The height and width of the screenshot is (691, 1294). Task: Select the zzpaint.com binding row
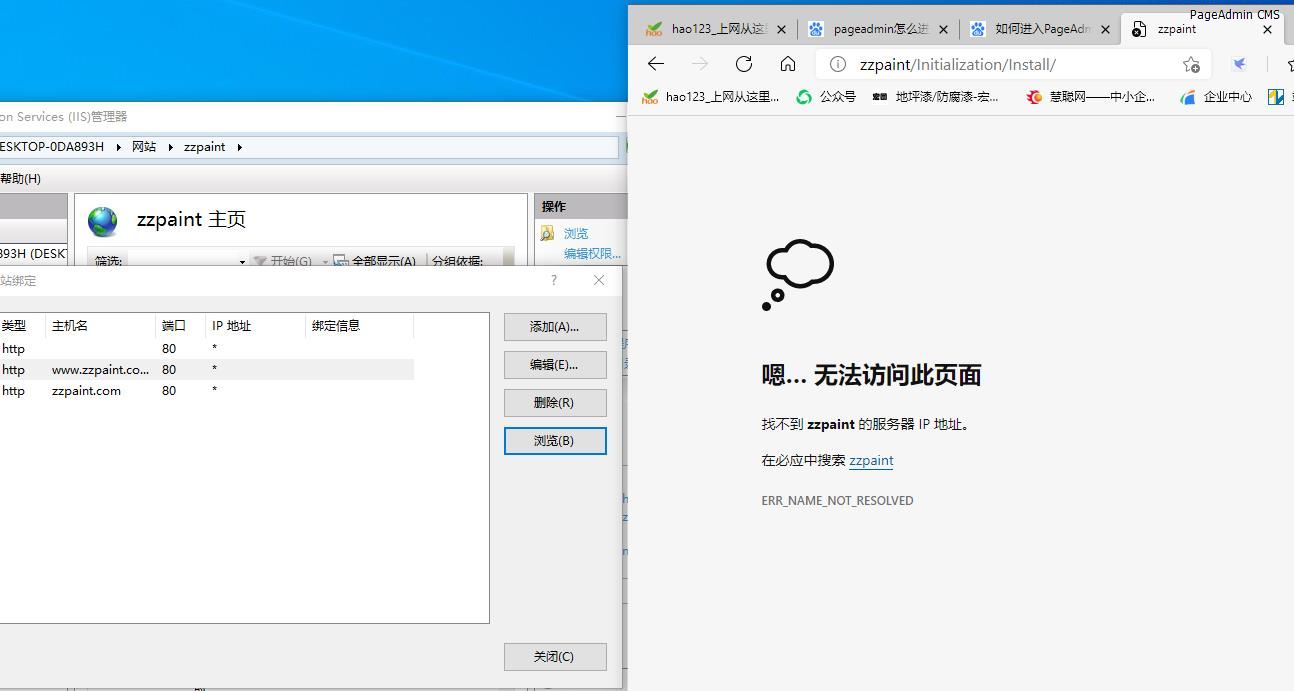[207, 391]
